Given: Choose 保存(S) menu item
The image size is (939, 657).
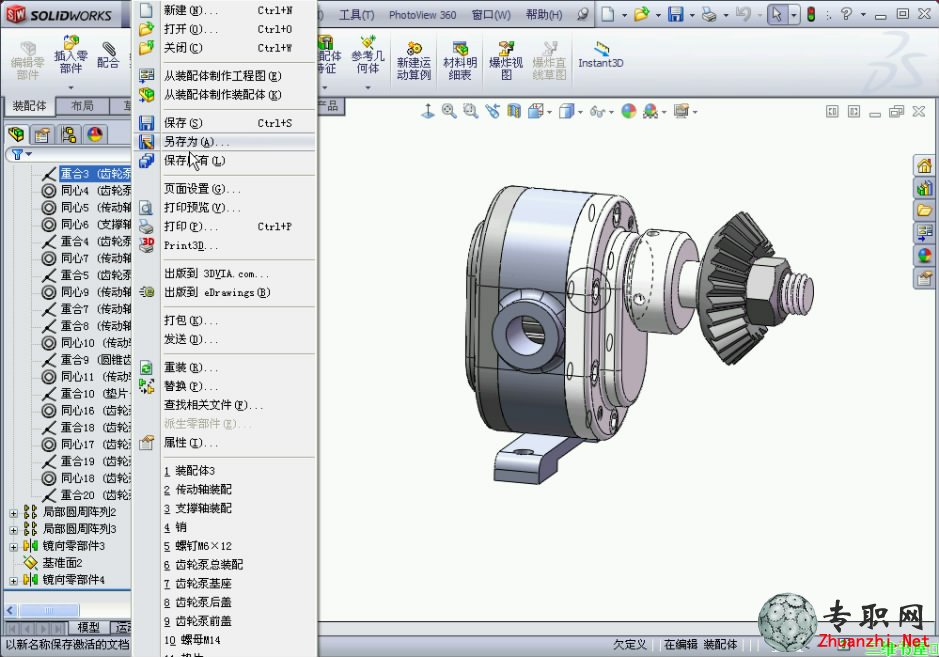Looking at the screenshot, I should [226, 123].
